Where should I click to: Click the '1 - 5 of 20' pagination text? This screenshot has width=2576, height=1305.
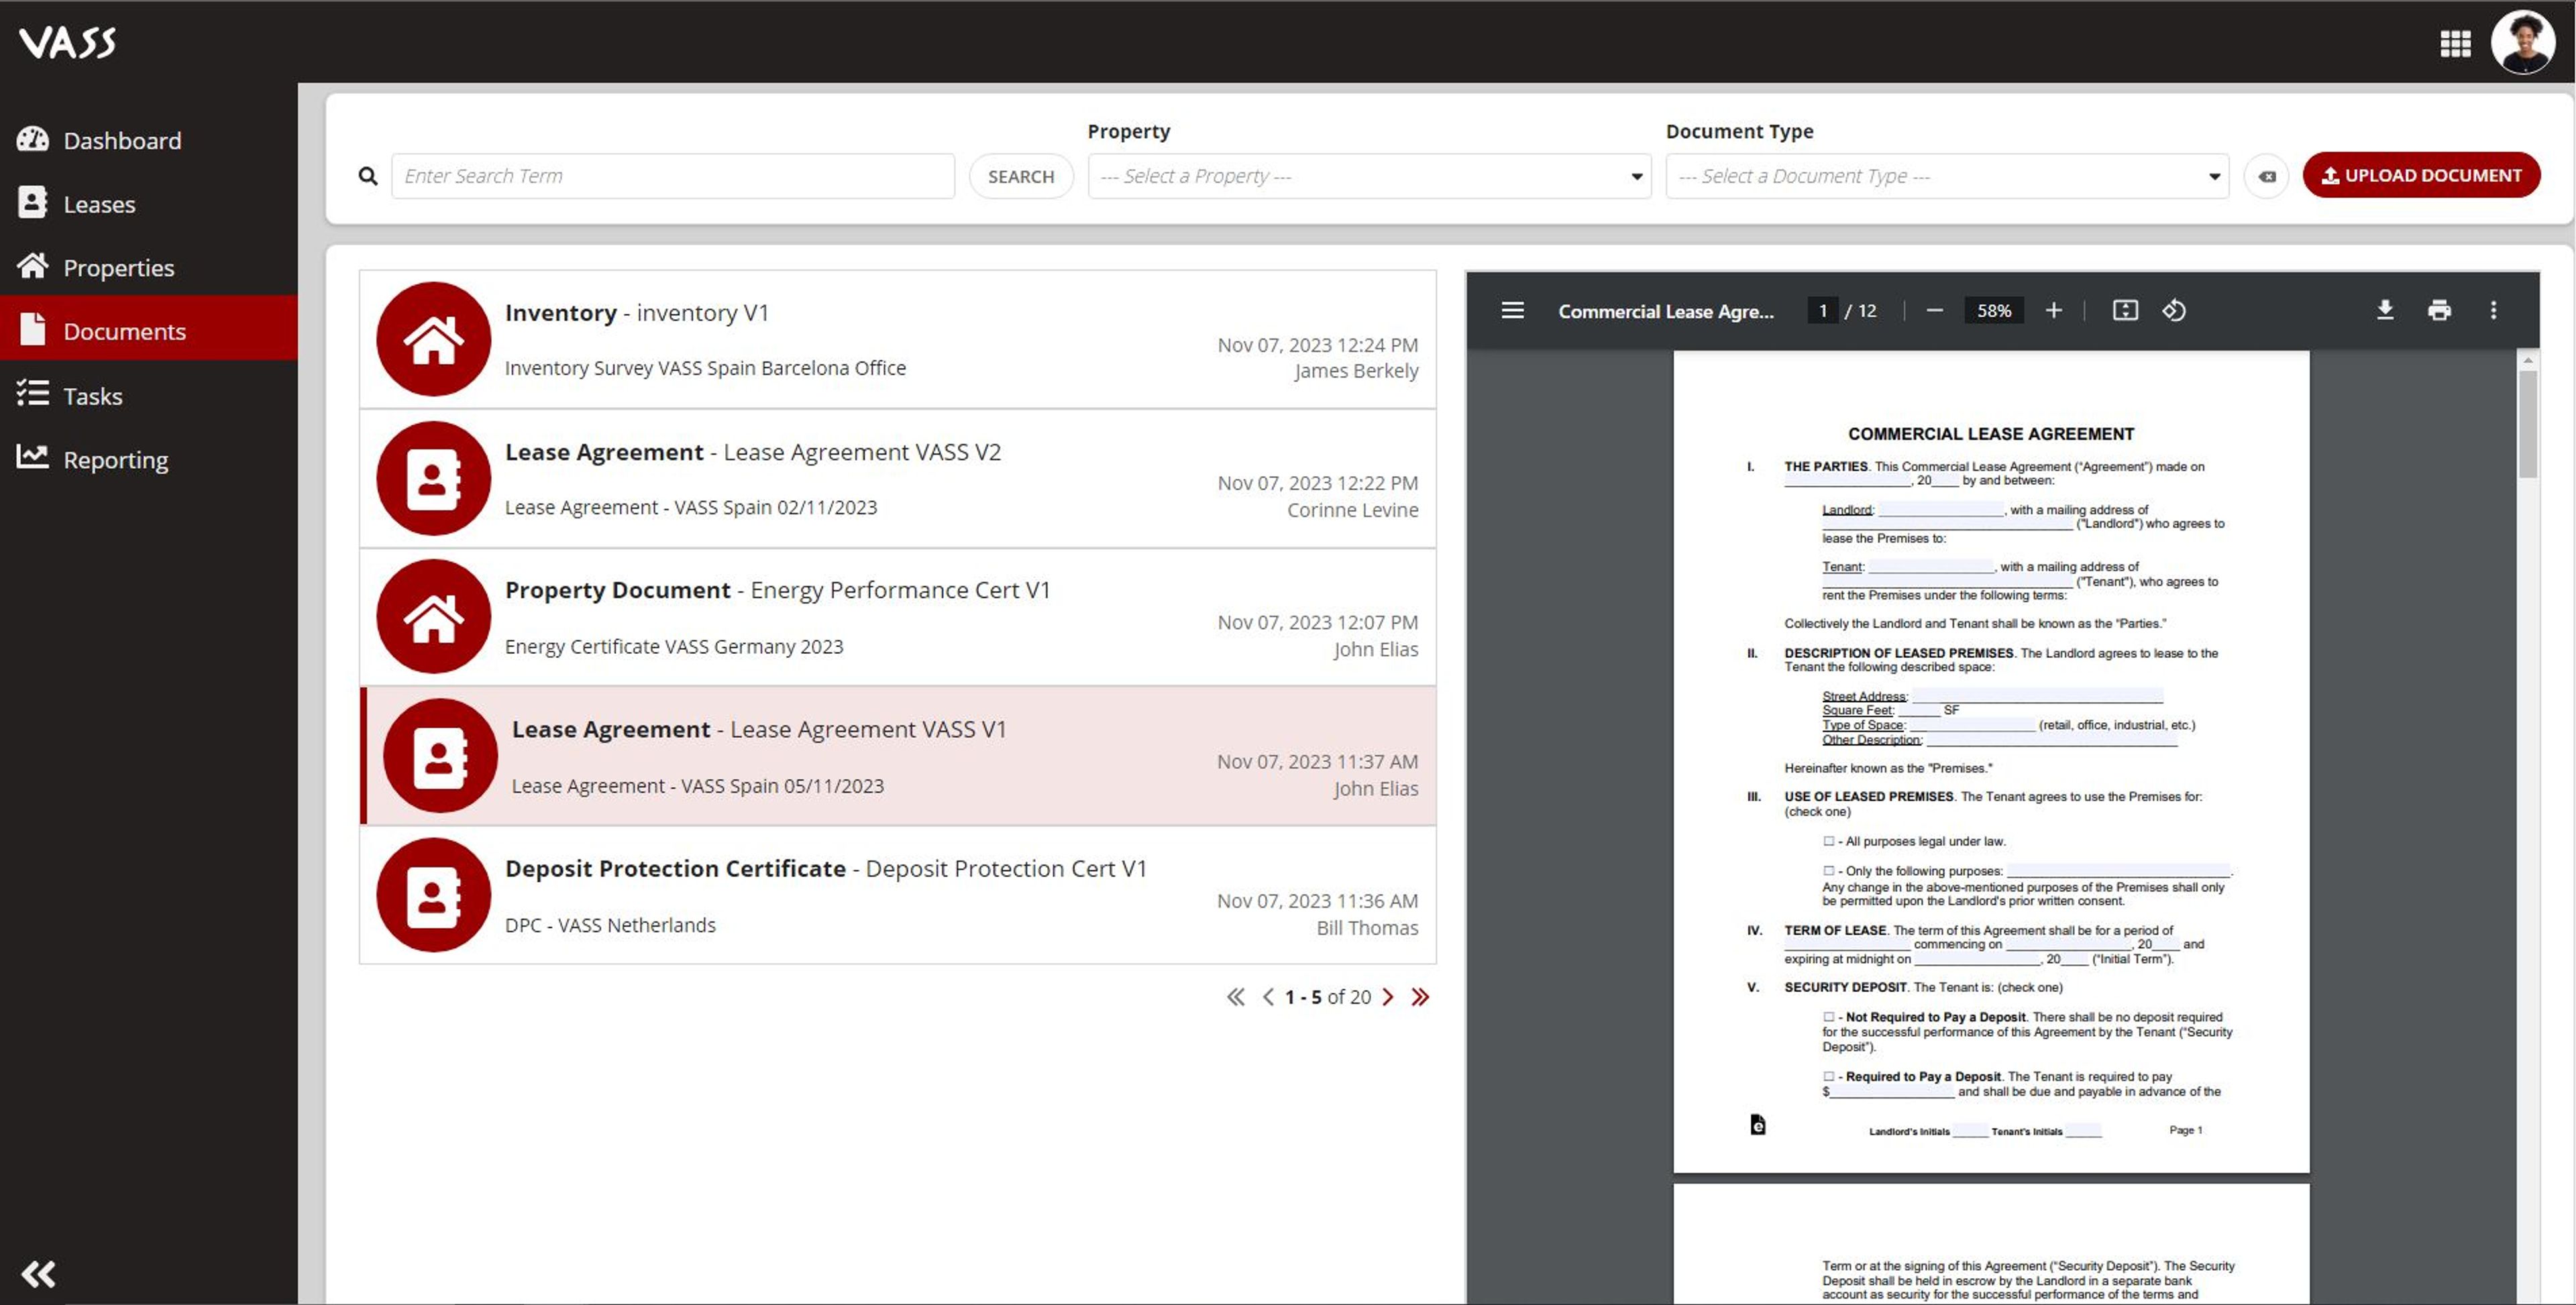click(1328, 997)
